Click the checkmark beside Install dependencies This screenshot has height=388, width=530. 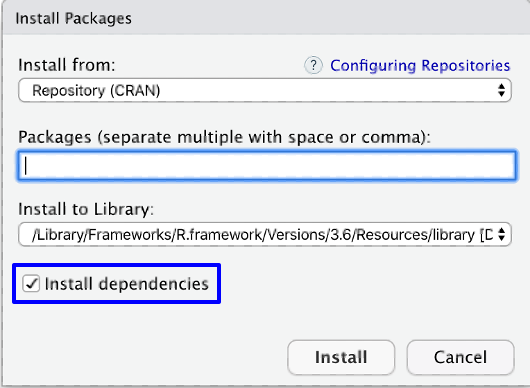[31, 283]
